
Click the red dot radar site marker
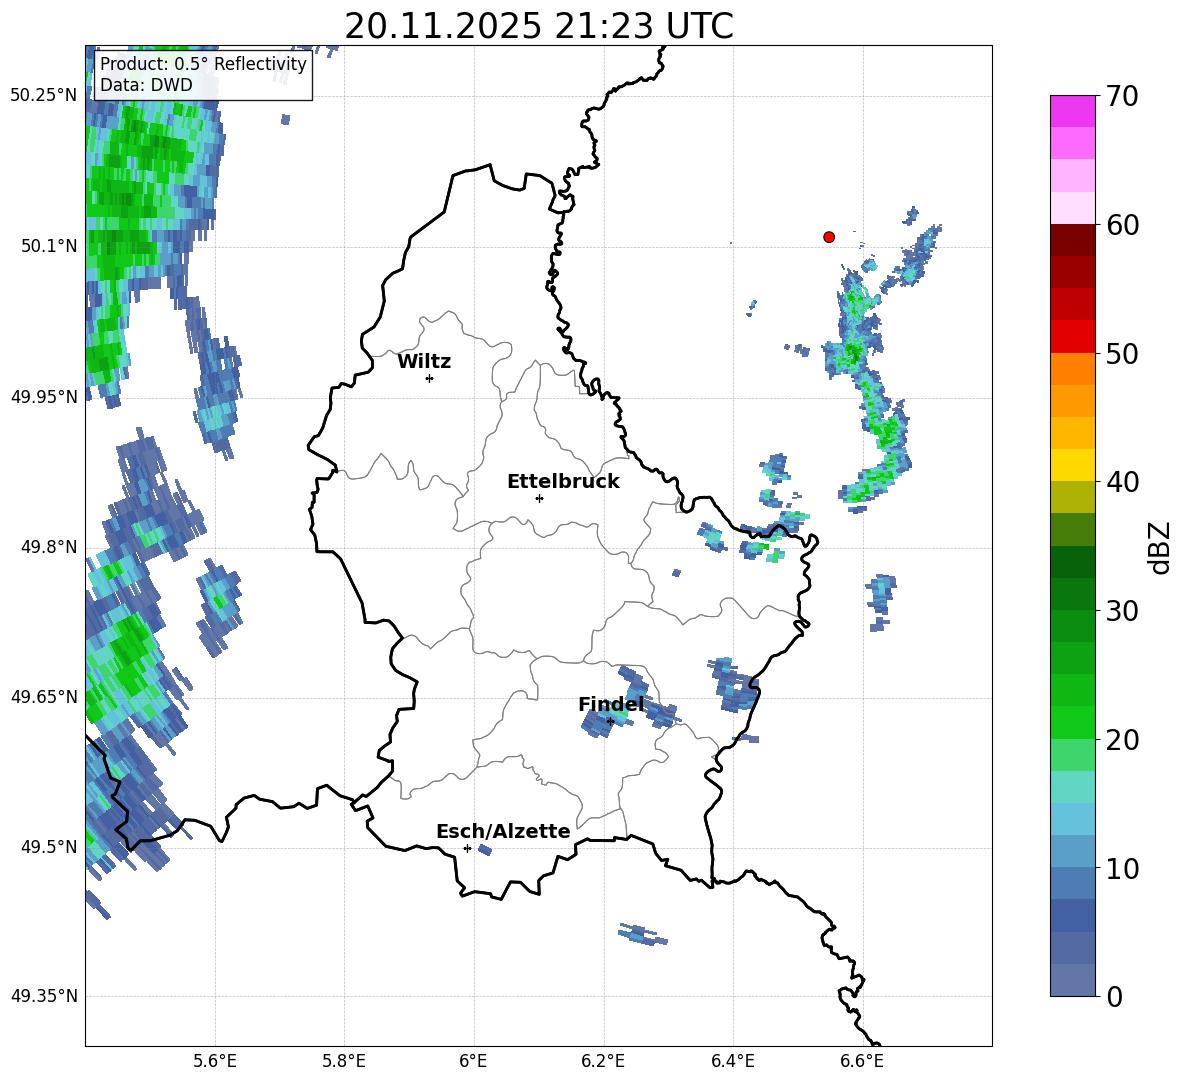(x=829, y=237)
